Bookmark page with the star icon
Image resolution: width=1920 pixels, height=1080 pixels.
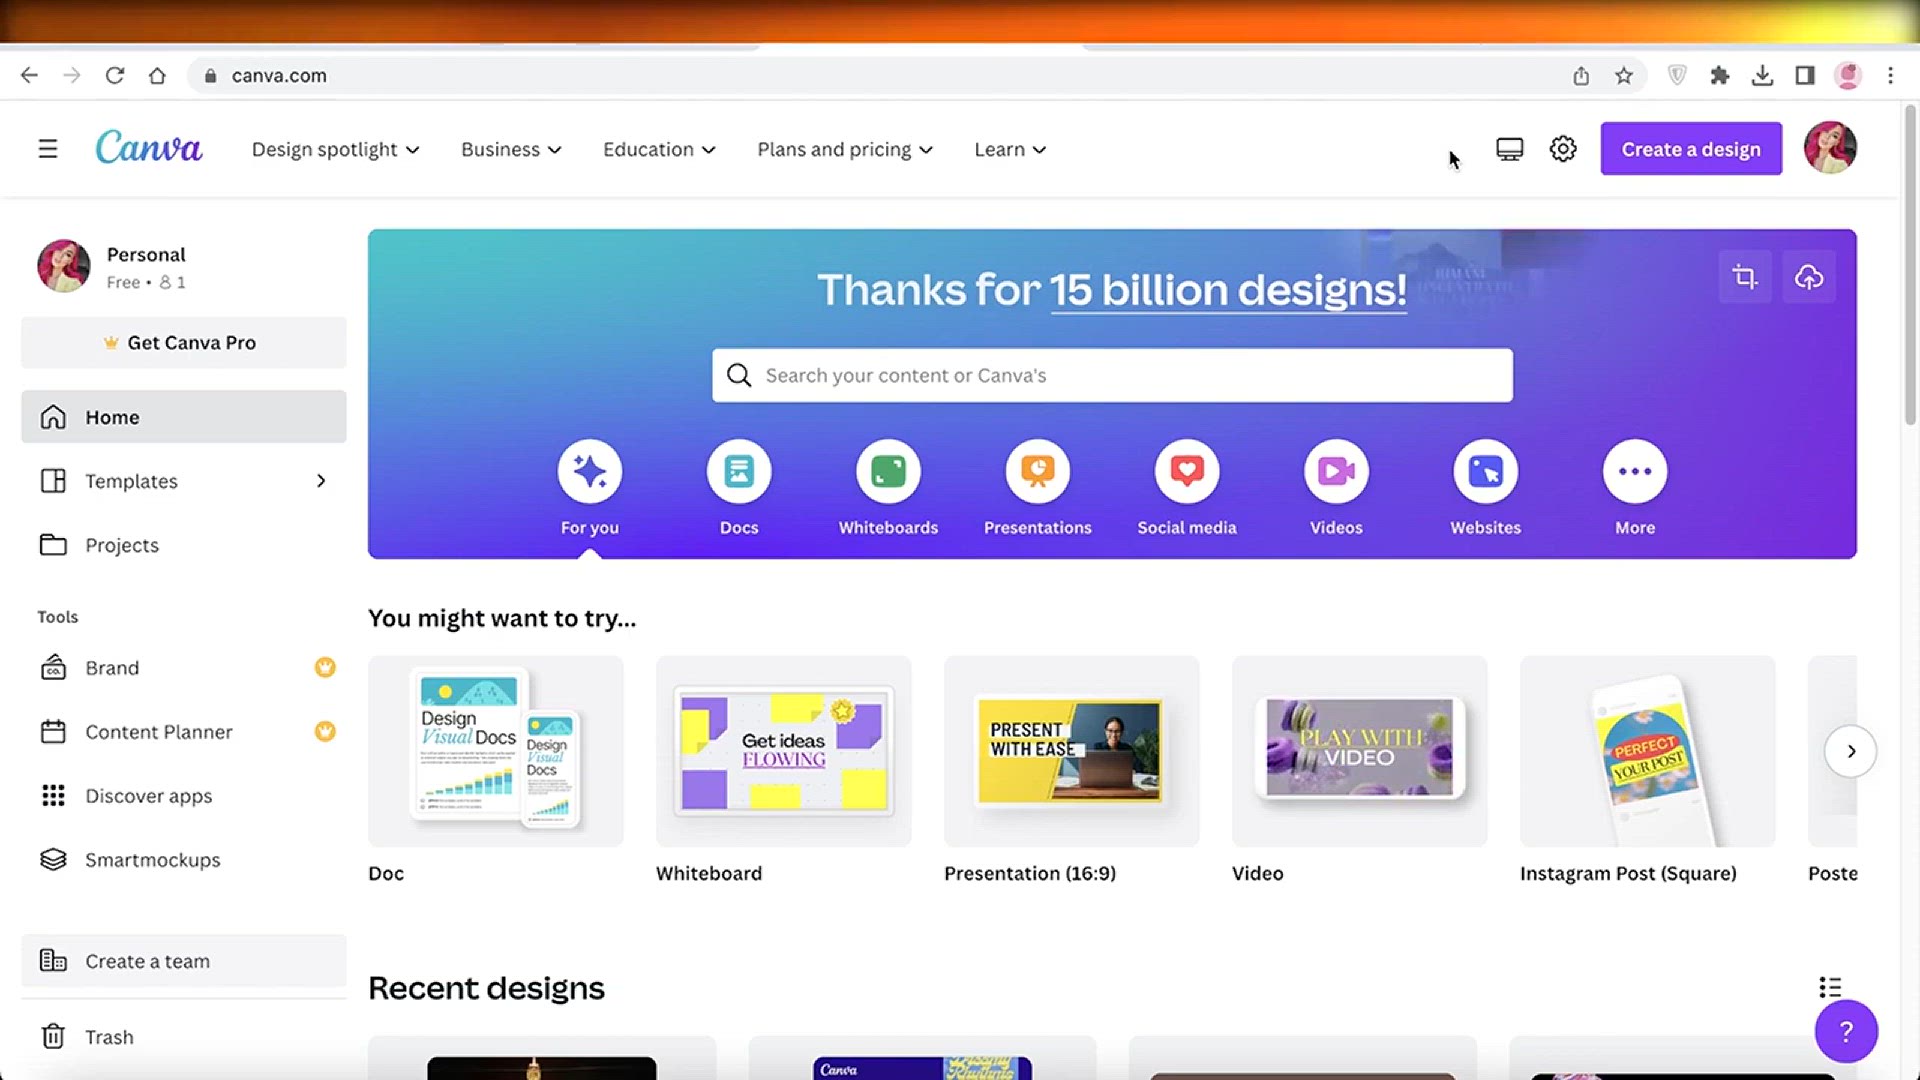click(x=1624, y=75)
